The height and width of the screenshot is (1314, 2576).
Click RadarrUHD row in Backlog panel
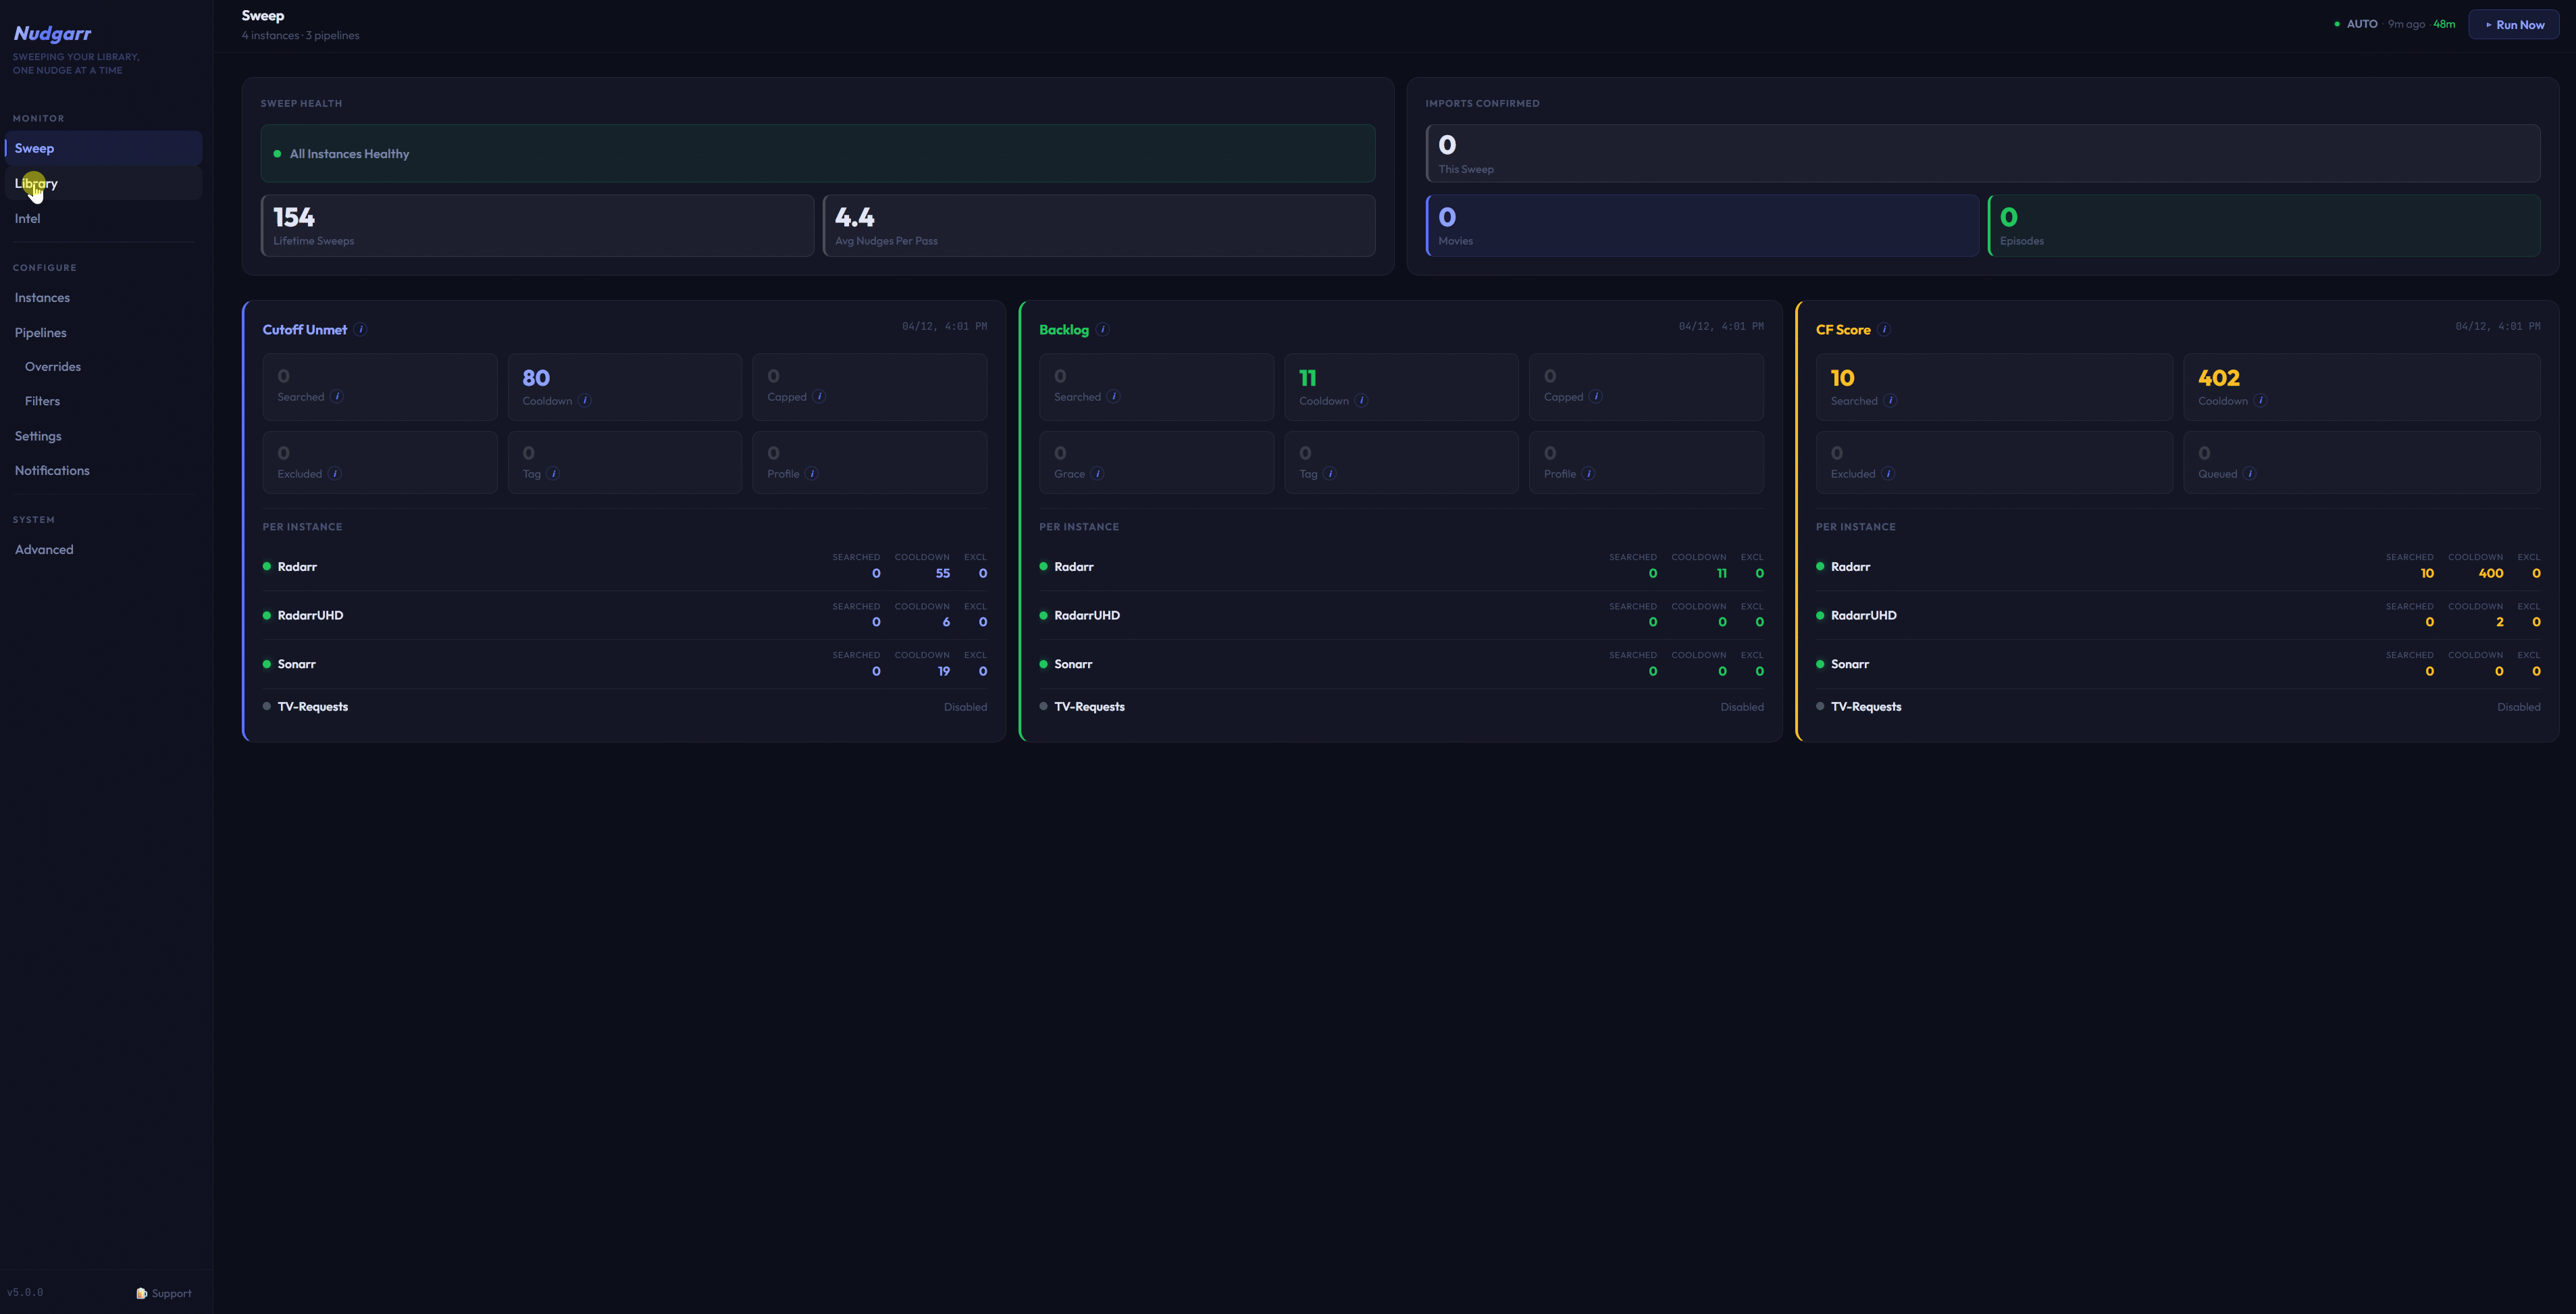pyautogui.click(x=1401, y=615)
